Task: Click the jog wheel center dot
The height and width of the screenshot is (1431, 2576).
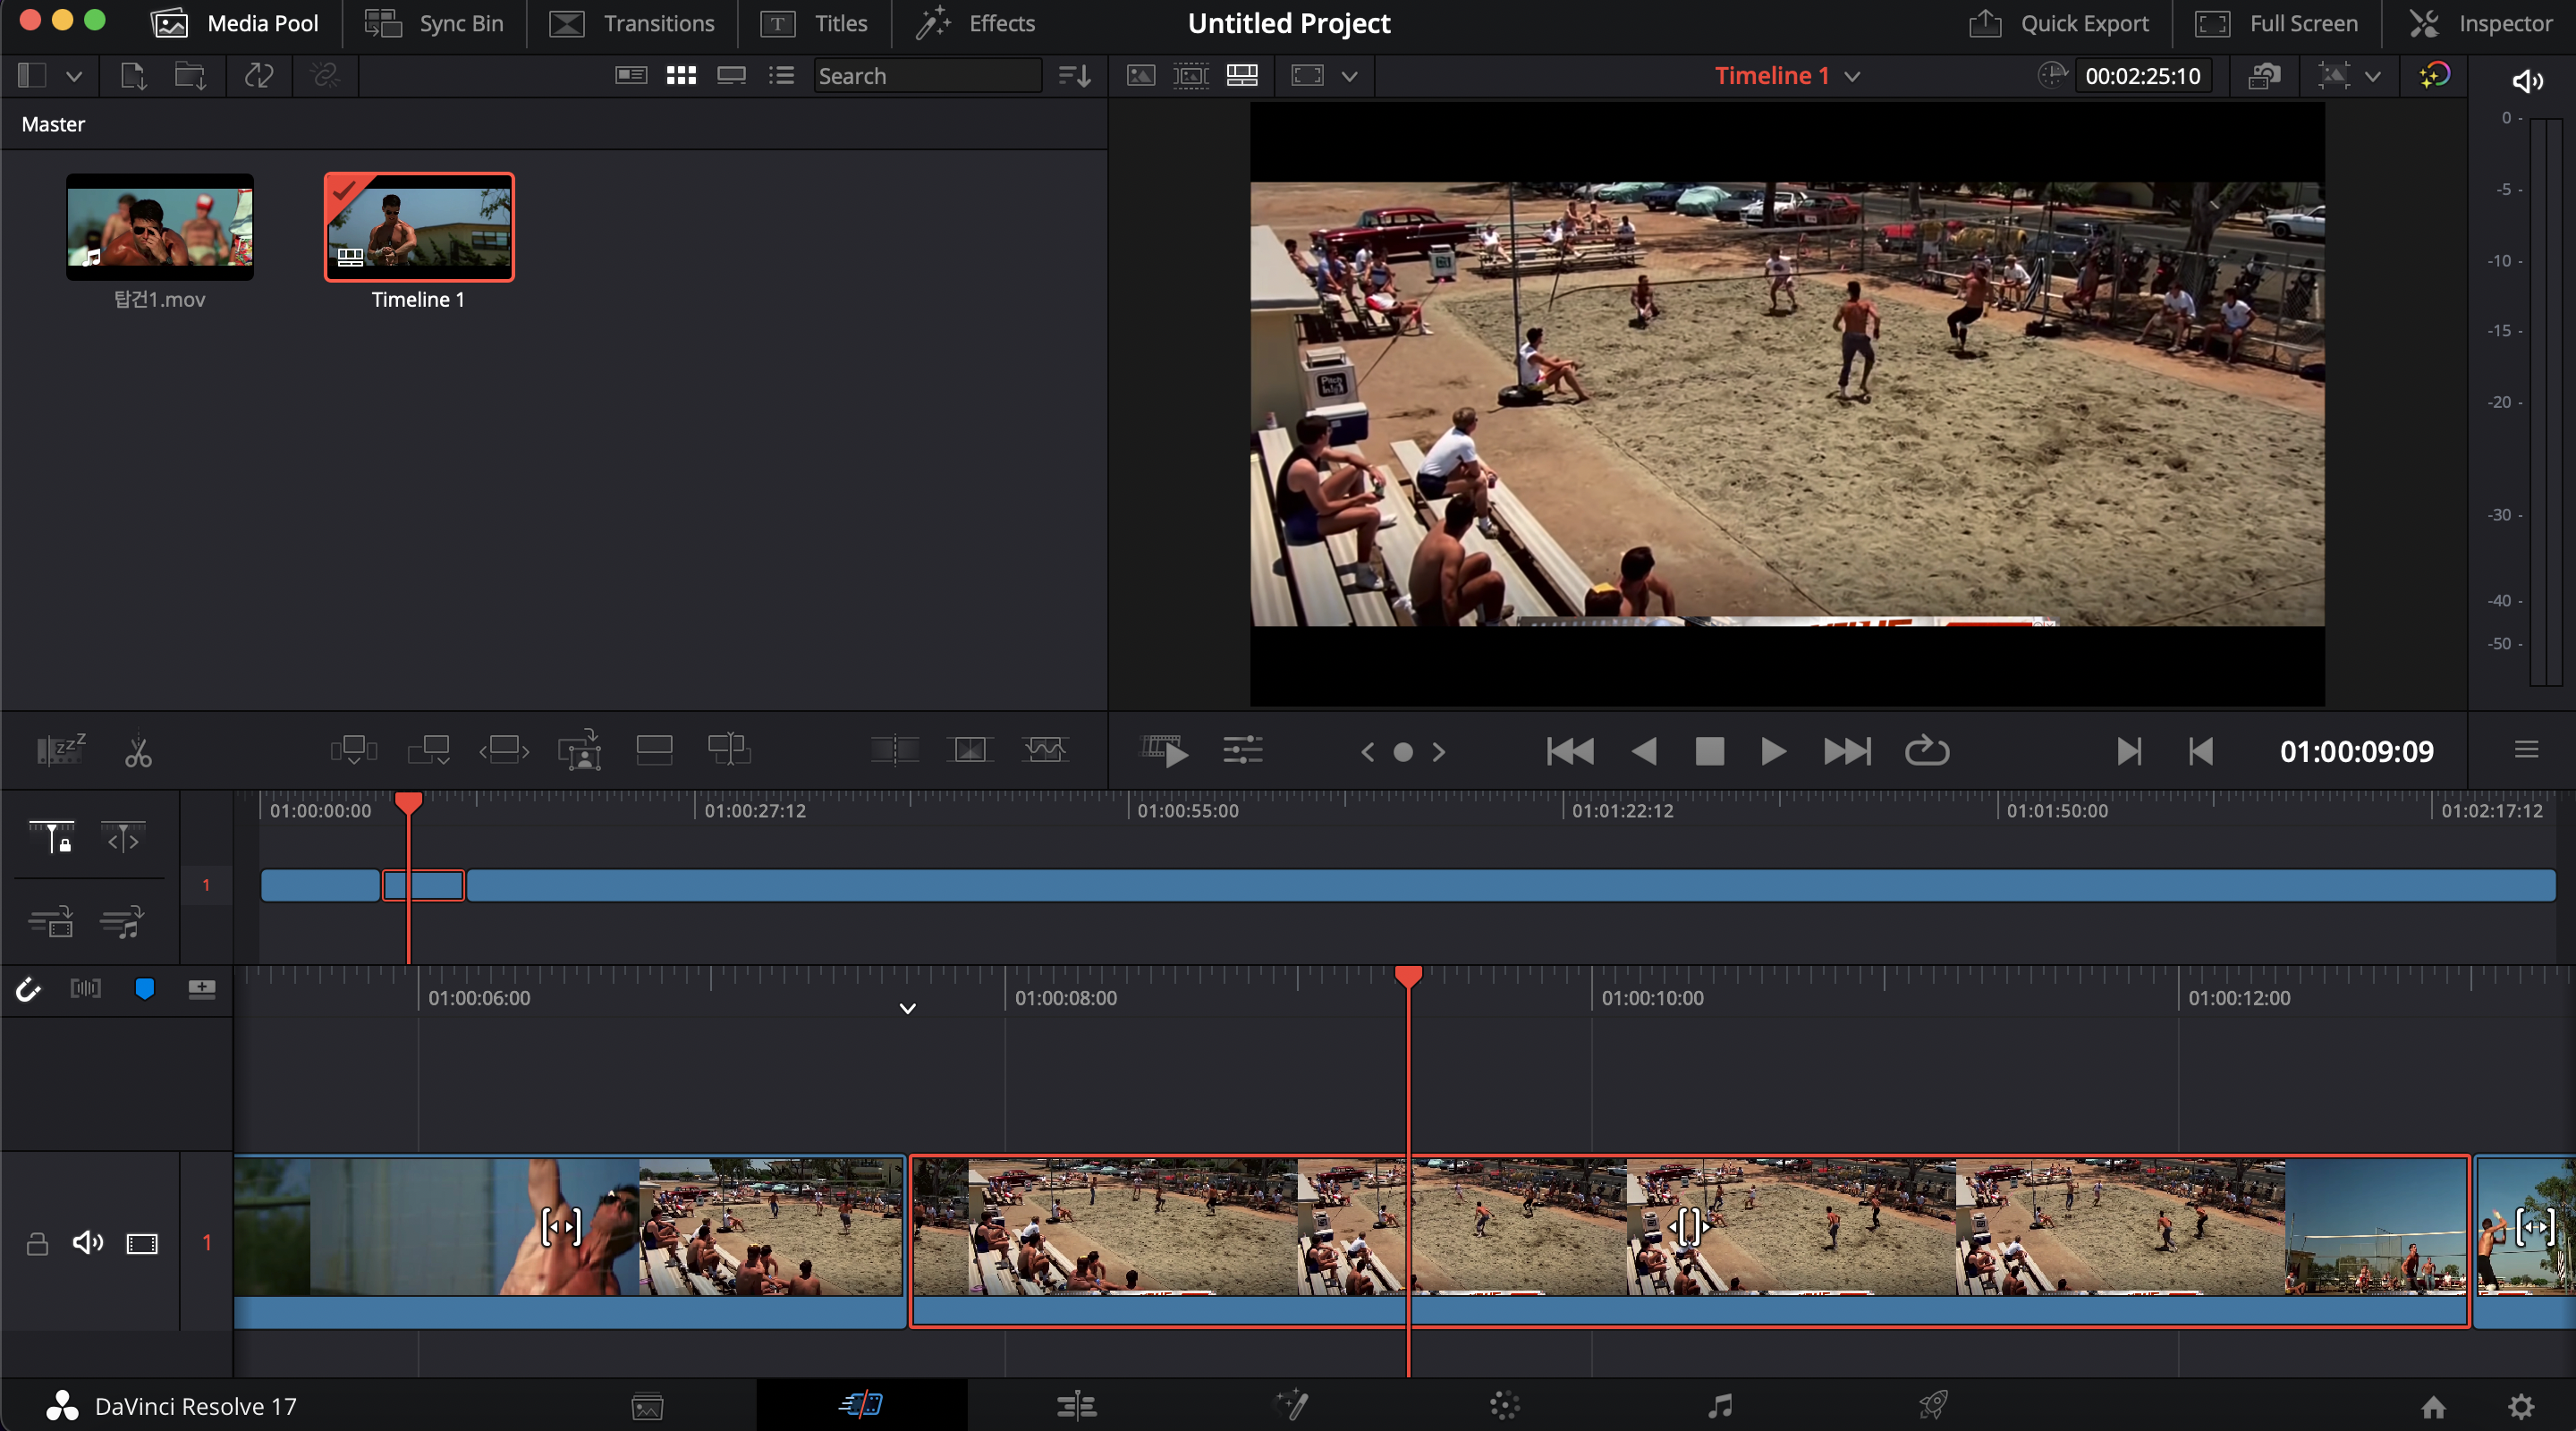Action: (1403, 752)
